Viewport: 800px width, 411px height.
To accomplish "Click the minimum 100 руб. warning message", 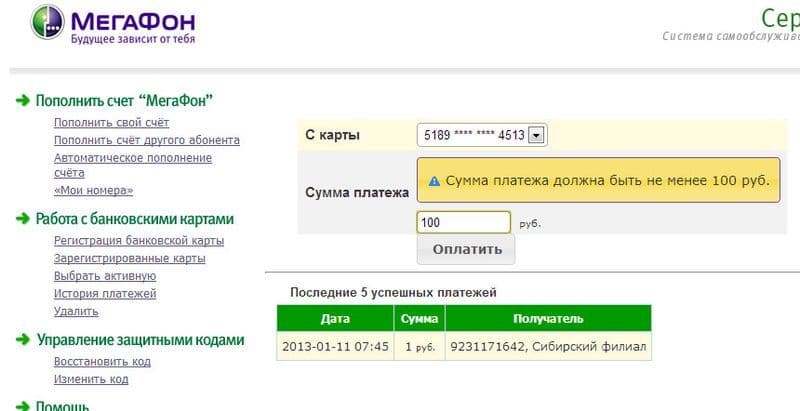I will [598, 181].
